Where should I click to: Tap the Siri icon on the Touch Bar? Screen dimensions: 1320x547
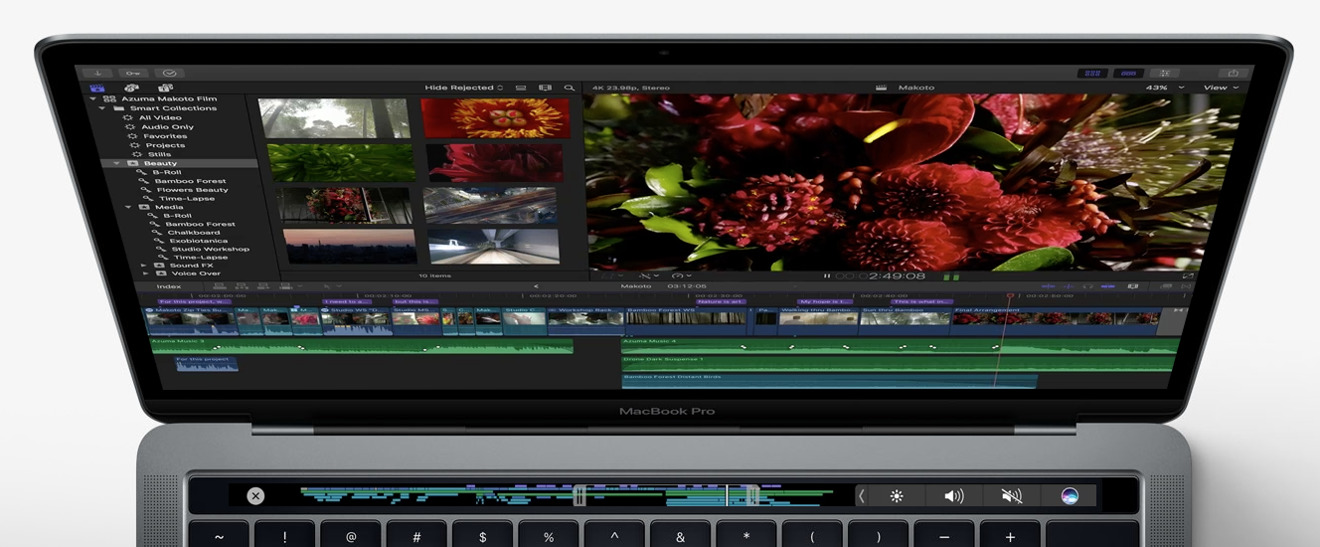pyautogui.click(x=1071, y=496)
